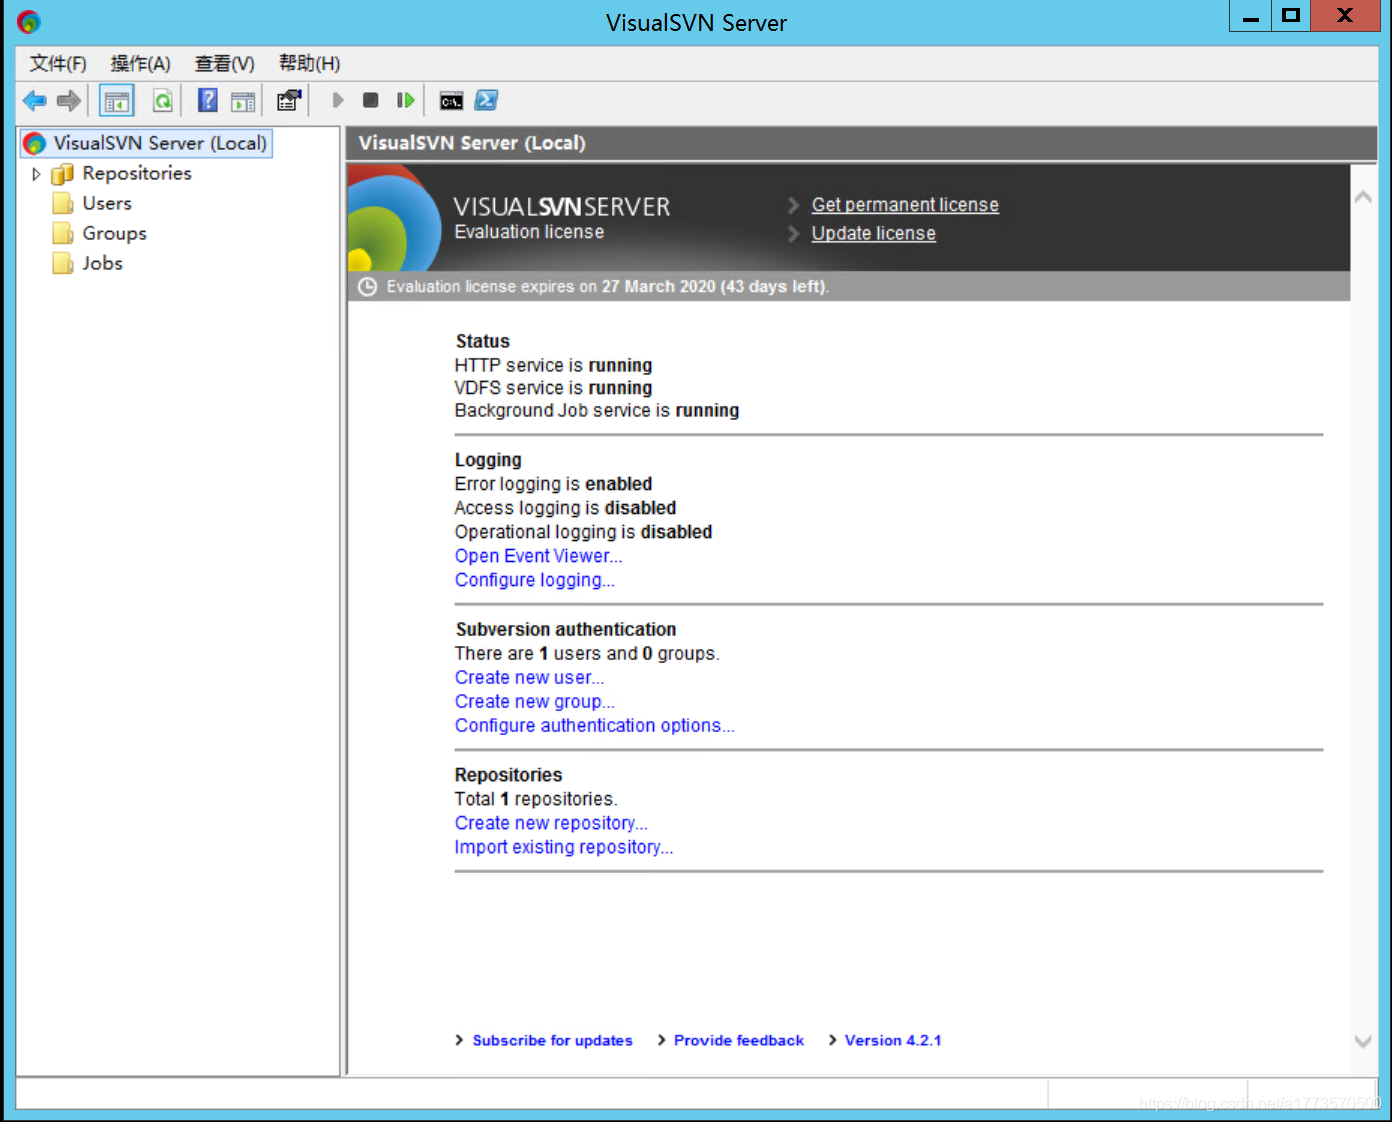Screen dimensions: 1392x1122
Task: Click the scrollbar down arrow in dashboard
Action: [x=1363, y=1041]
